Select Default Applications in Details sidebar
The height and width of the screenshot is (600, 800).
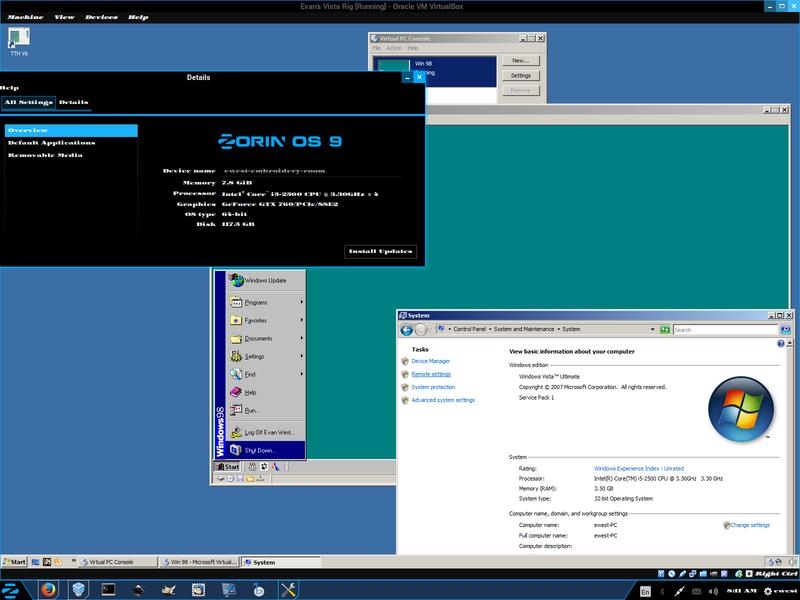[71, 143]
